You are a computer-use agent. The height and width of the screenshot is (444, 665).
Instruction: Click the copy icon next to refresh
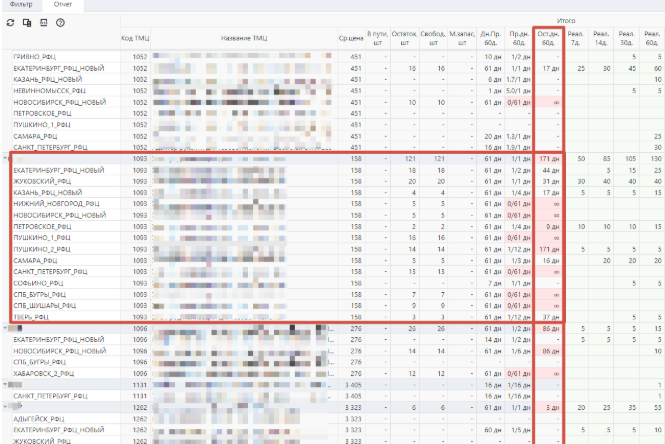pyautogui.click(x=27, y=22)
